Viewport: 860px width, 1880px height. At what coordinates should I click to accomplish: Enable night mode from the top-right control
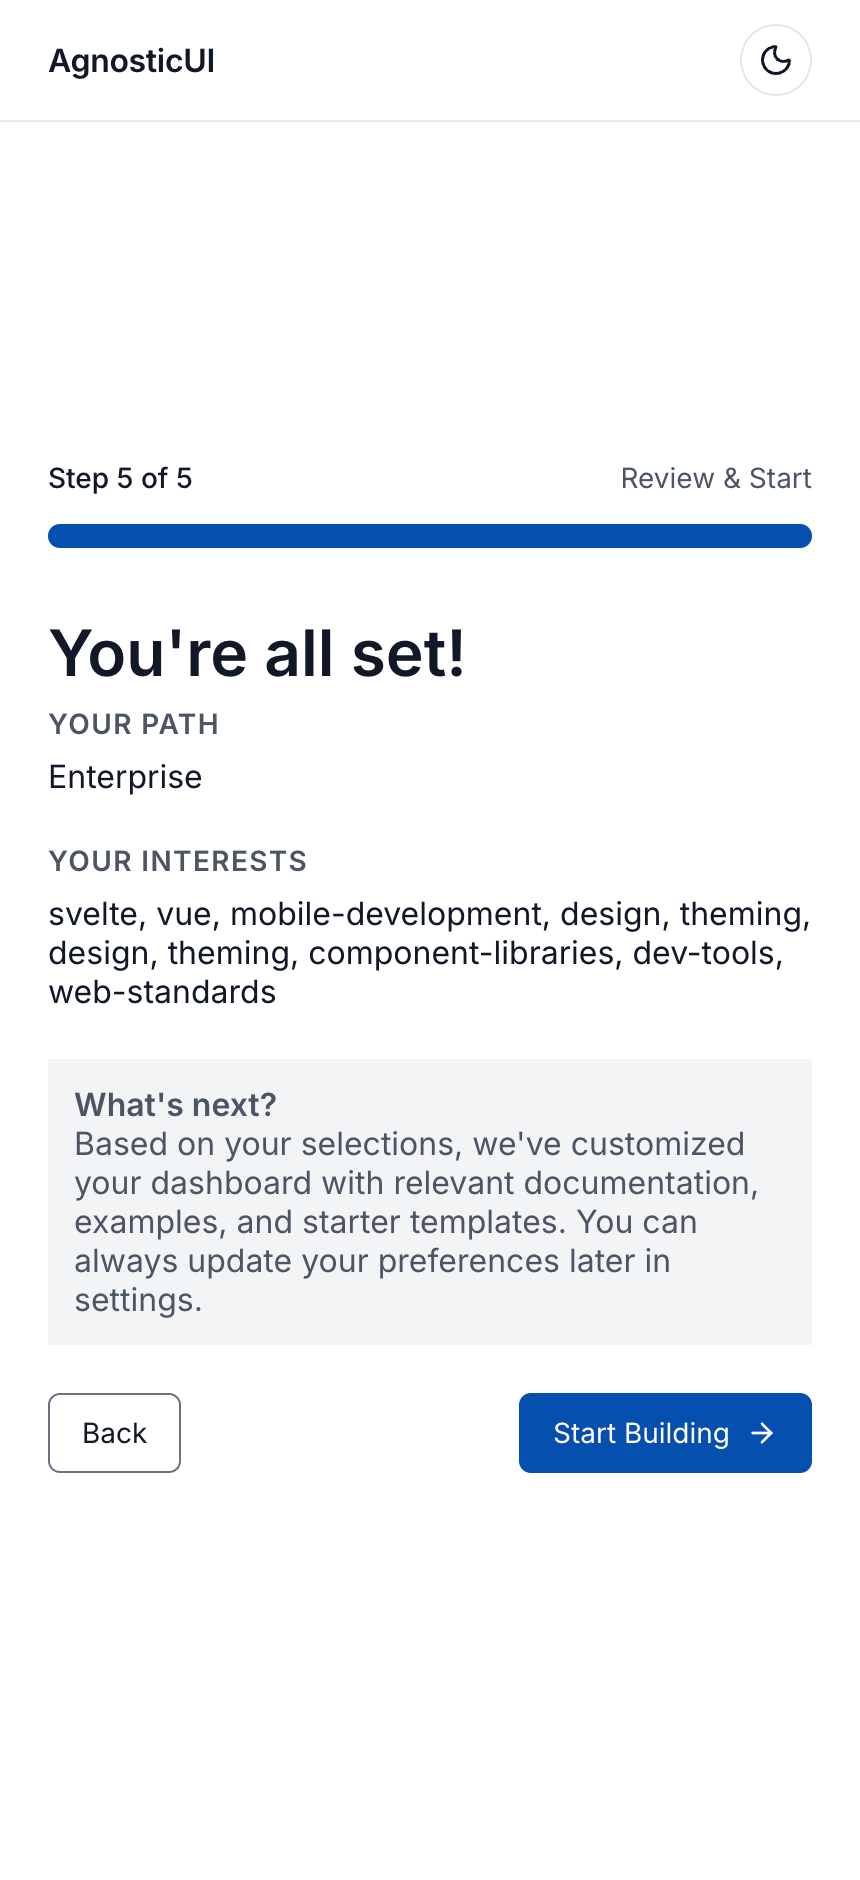click(x=775, y=60)
